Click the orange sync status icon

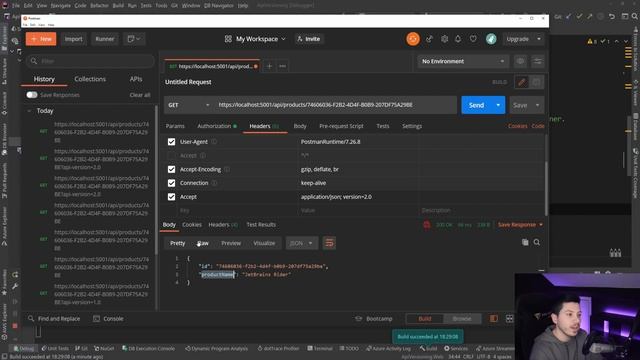tap(413, 39)
